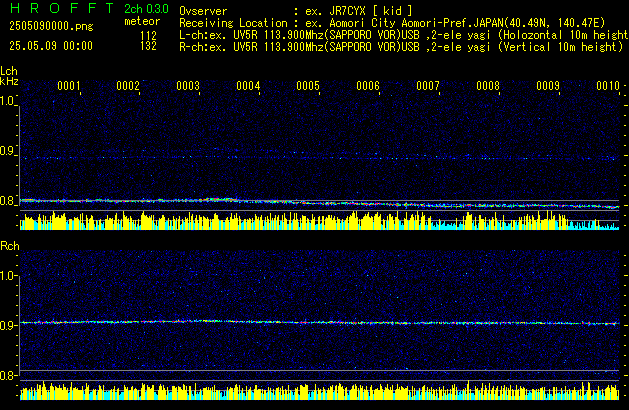
Task: Click time marker 0008
Action: (488, 86)
